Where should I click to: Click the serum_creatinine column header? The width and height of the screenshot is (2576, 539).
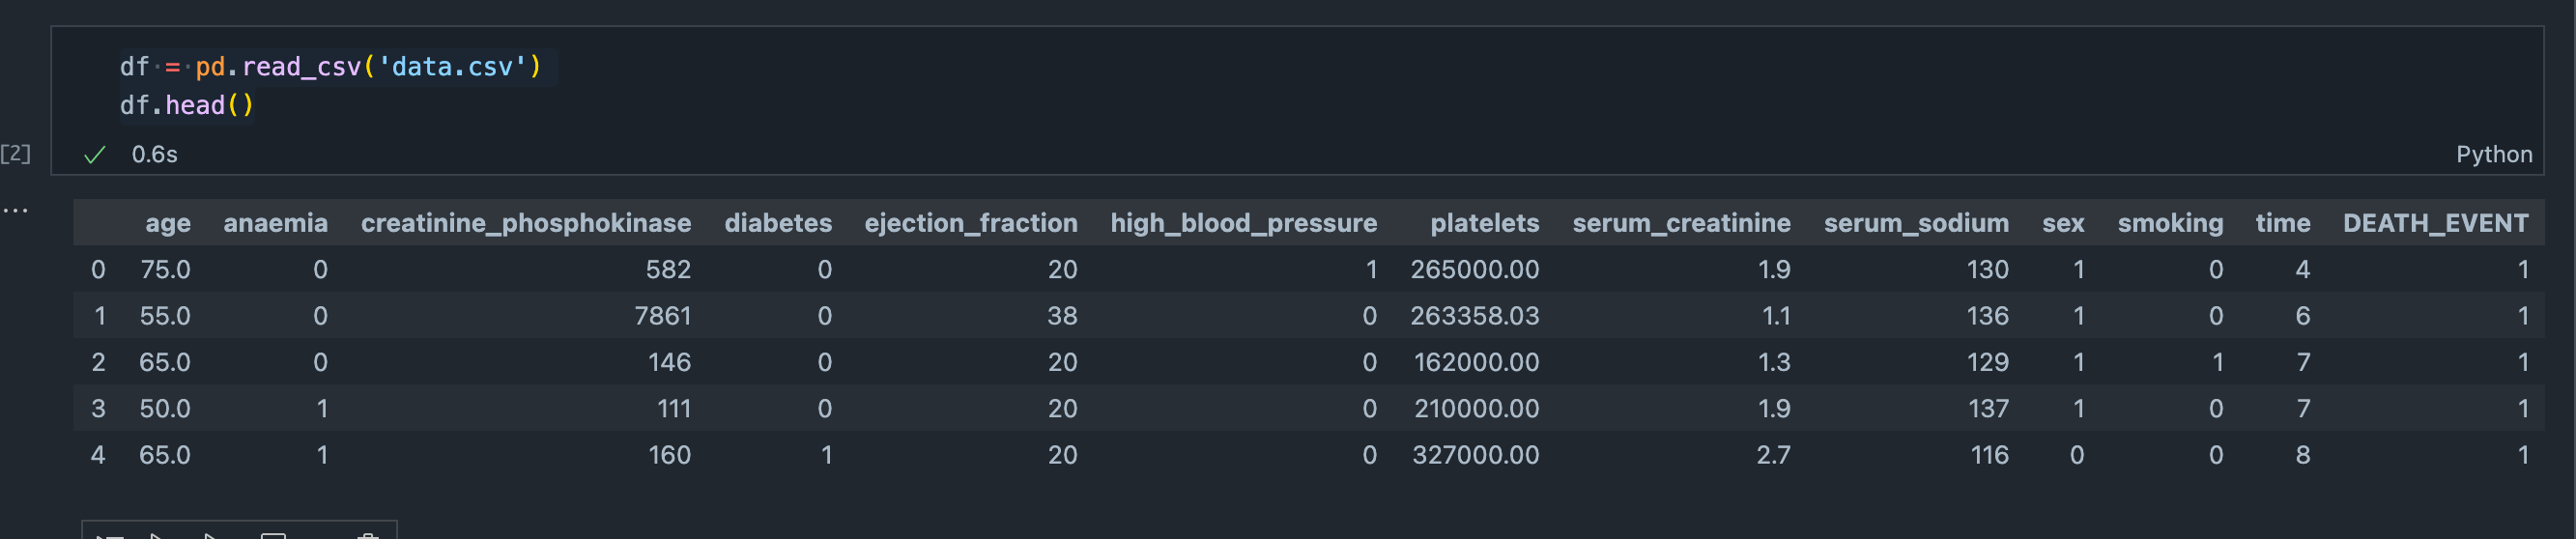[x=1681, y=223]
